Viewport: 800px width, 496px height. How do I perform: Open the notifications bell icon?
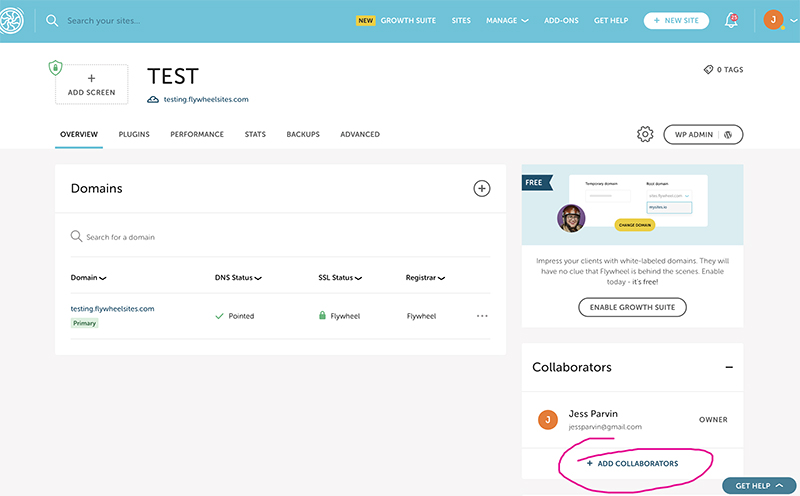coord(731,20)
